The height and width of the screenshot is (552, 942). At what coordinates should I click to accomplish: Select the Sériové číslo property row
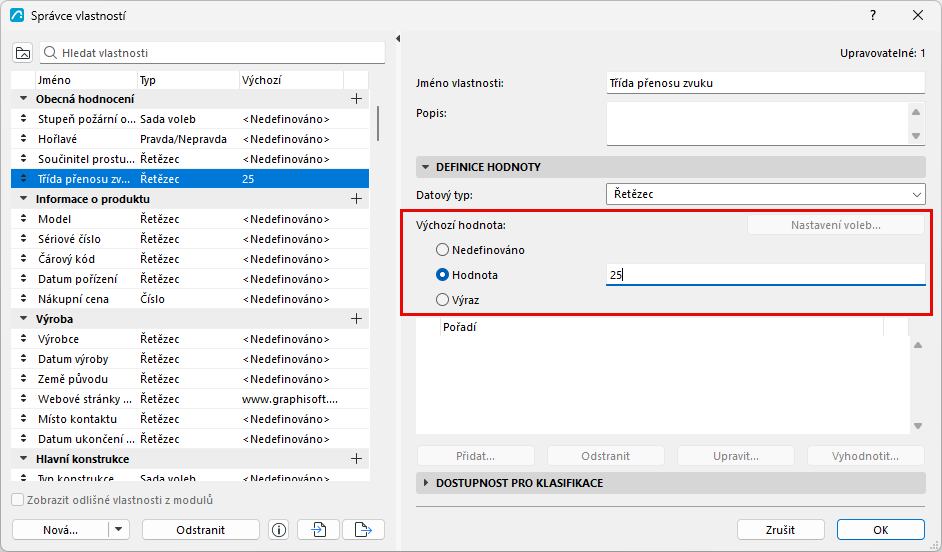pos(190,239)
